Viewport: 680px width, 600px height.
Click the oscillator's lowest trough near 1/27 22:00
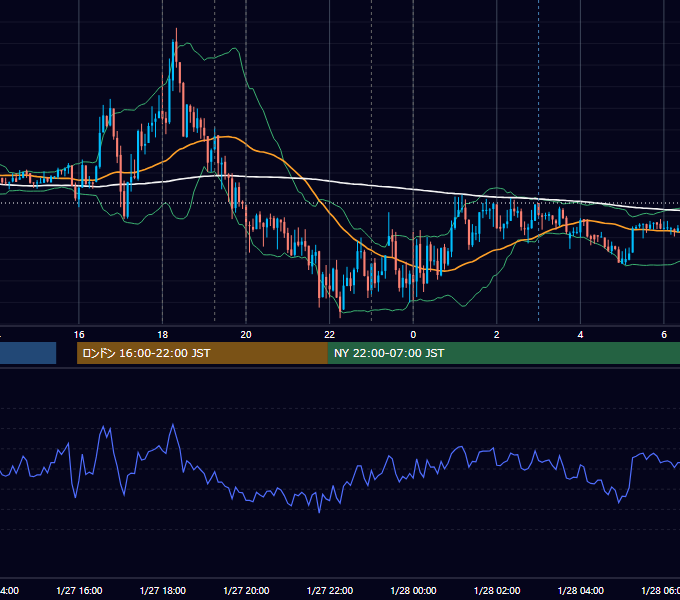pyautogui.click(x=320, y=512)
